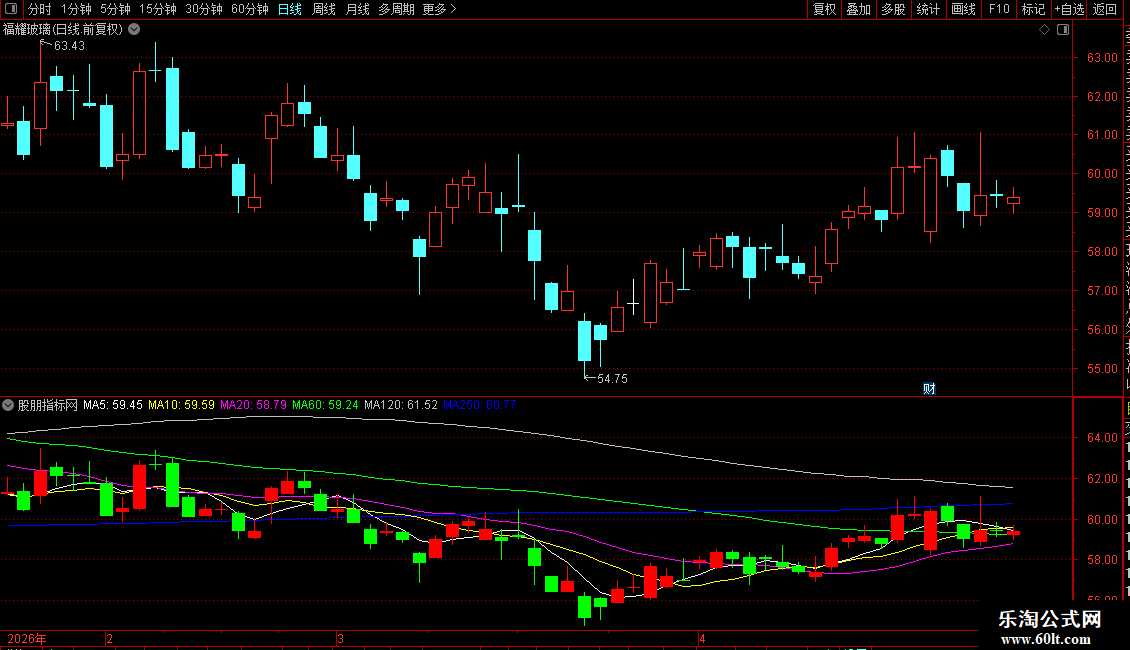Click the 财 financial marker
This screenshot has height=650, width=1130.
pyautogui.click(x=930, y=388)
